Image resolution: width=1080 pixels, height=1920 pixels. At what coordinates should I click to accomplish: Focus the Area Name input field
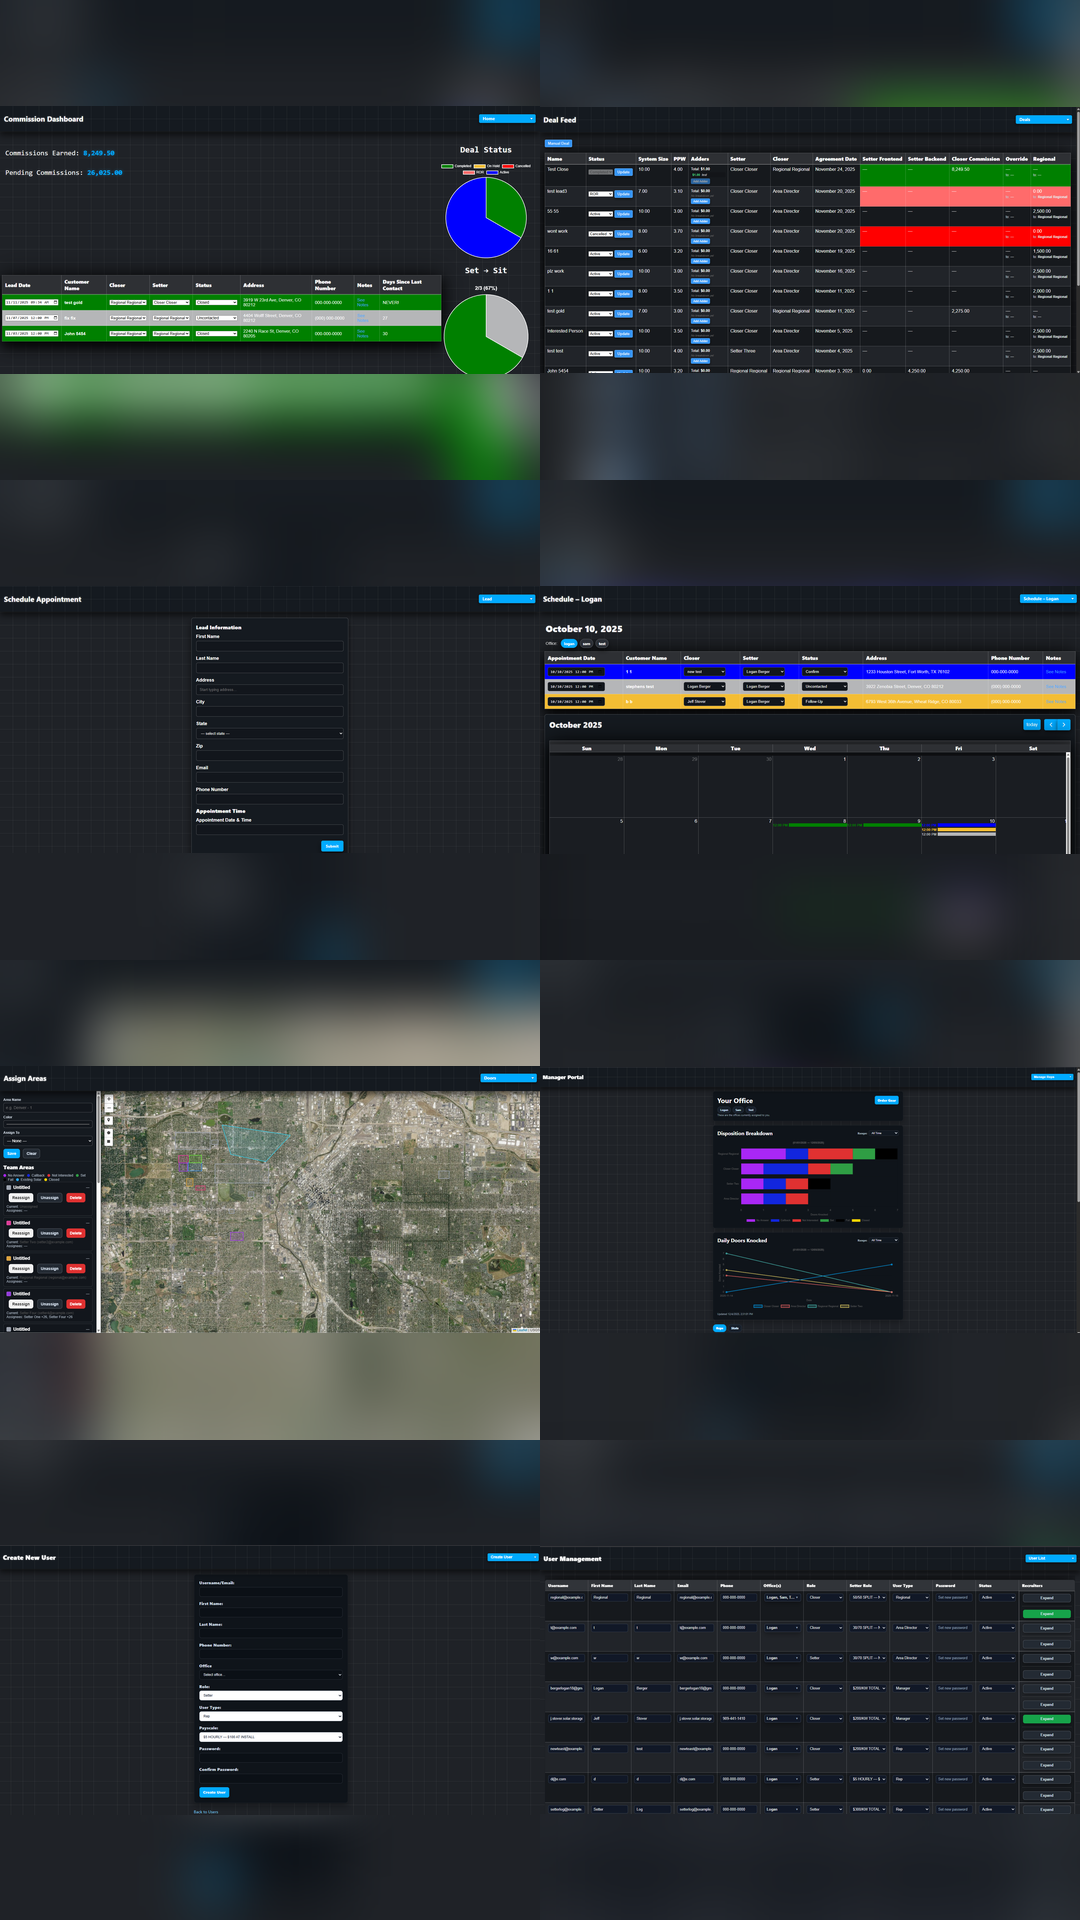pyautogui.click(x=48, y=1108)
